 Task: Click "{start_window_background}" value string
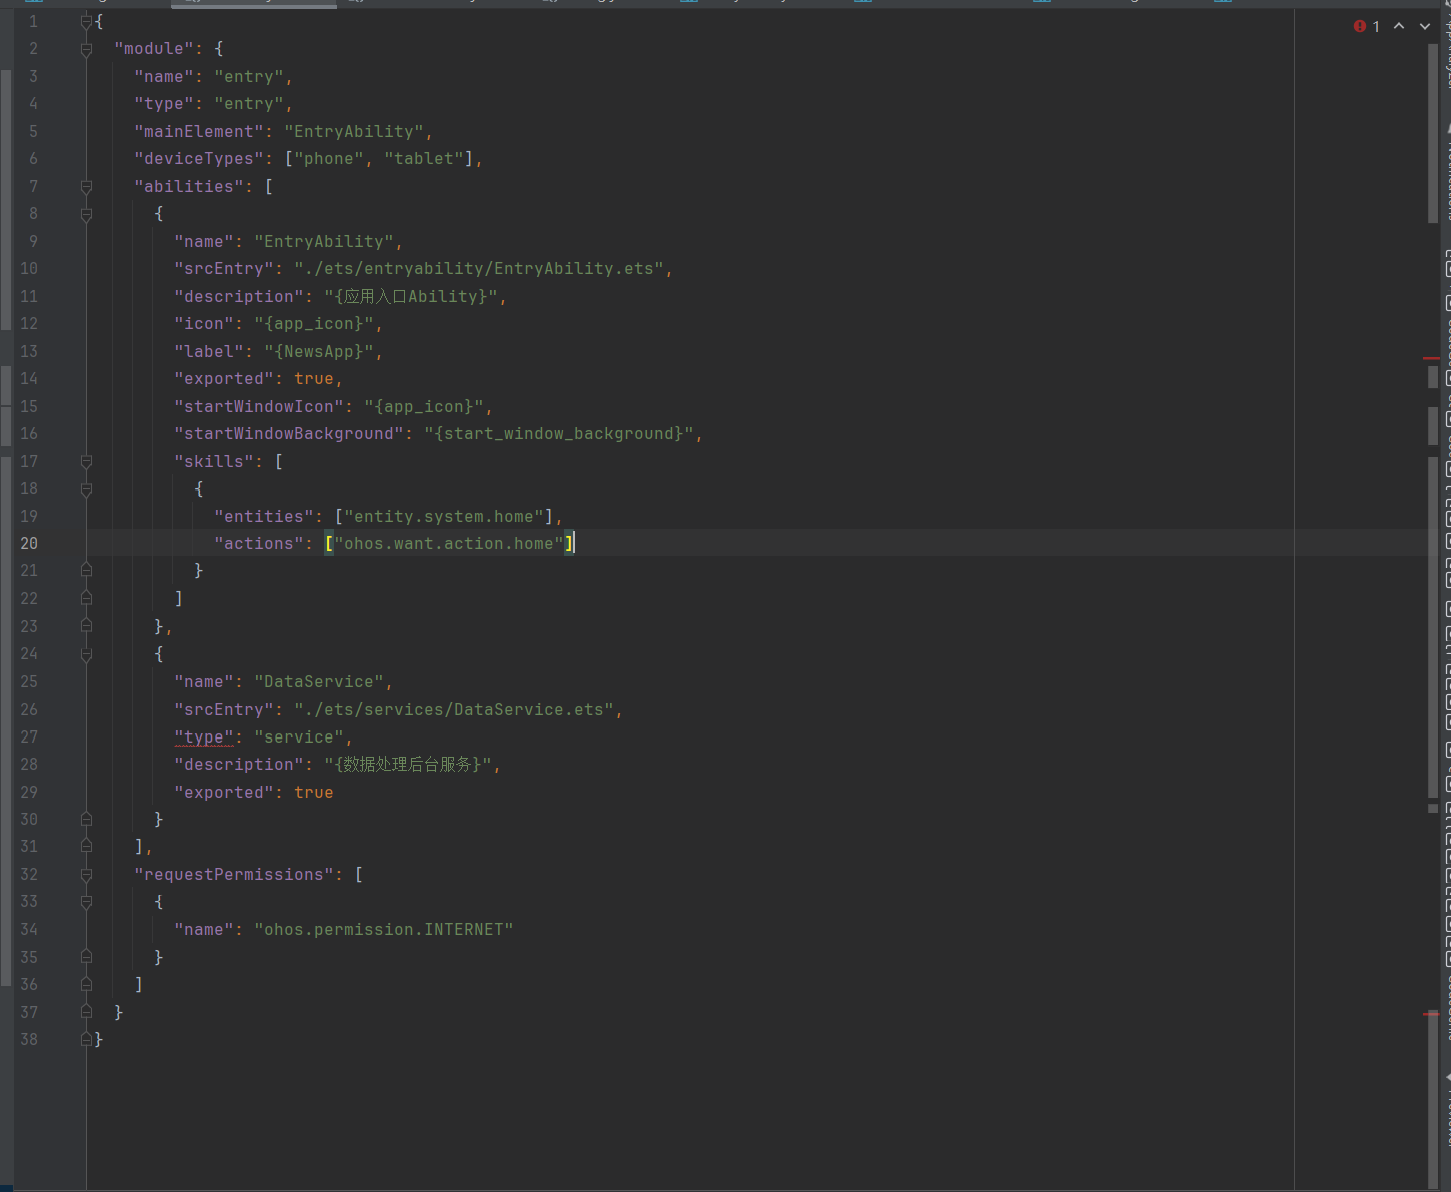559,434
